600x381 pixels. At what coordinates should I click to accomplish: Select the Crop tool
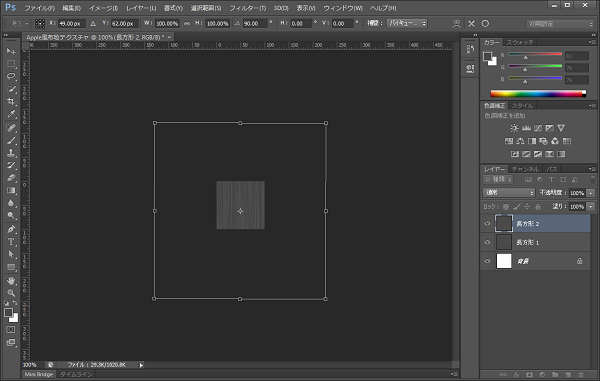[x=11, y=101]
